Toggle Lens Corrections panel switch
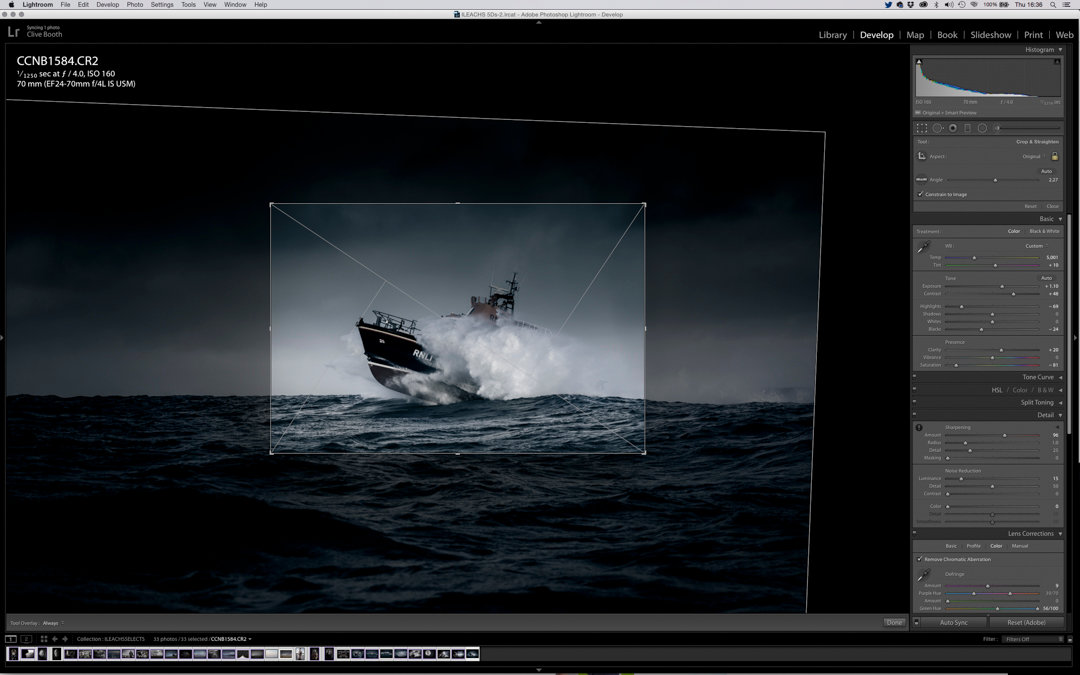The image size is (1080, 675). 915,533
